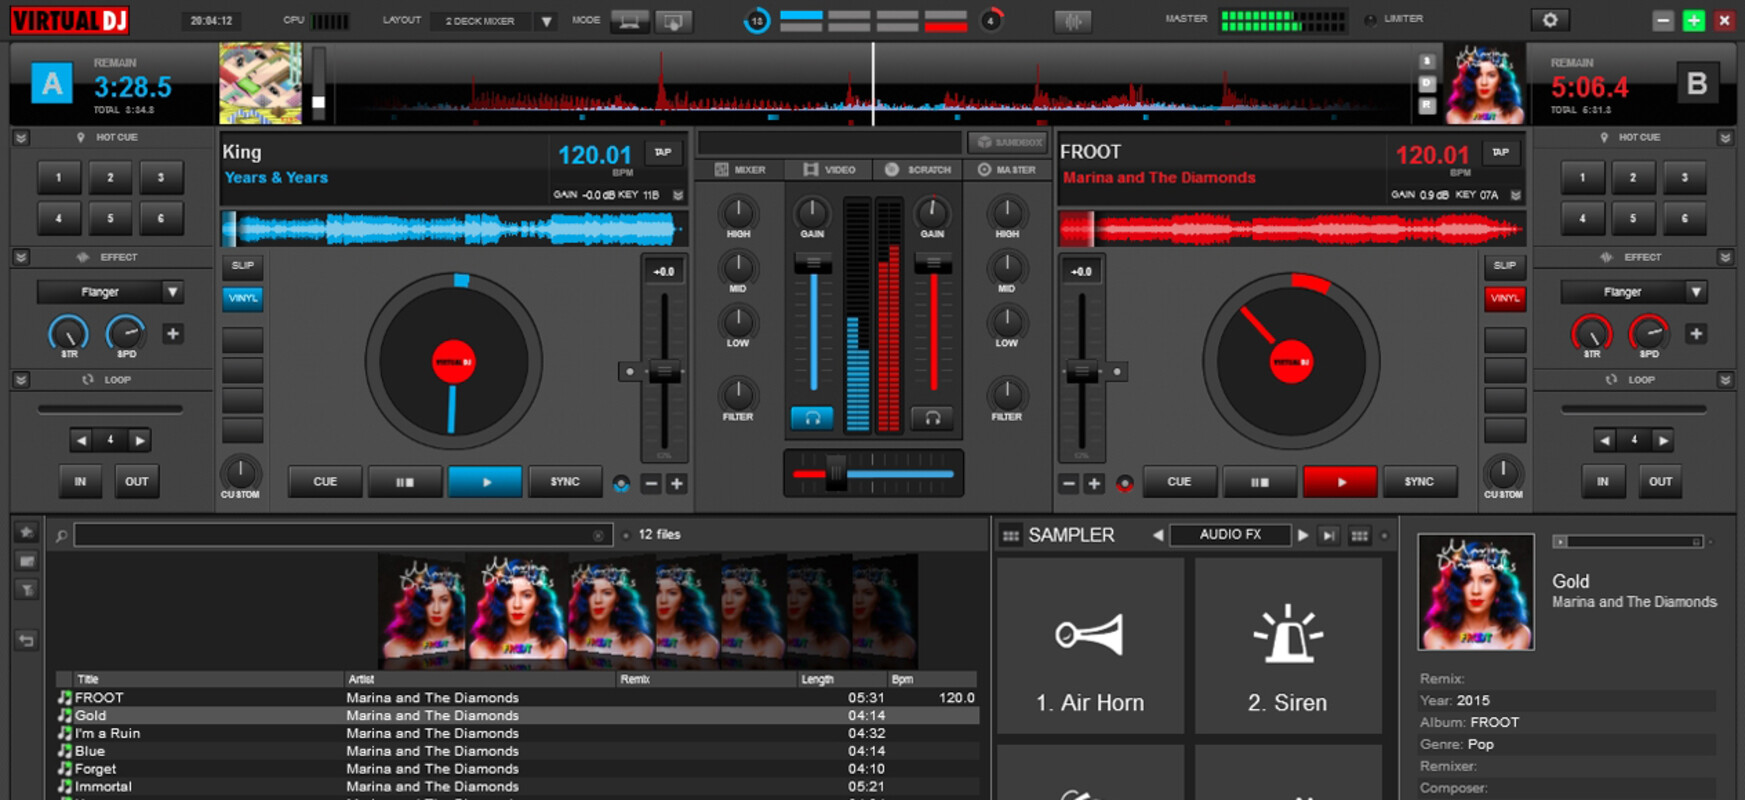Select the track Immortal in file list

[x=103, y=787]
